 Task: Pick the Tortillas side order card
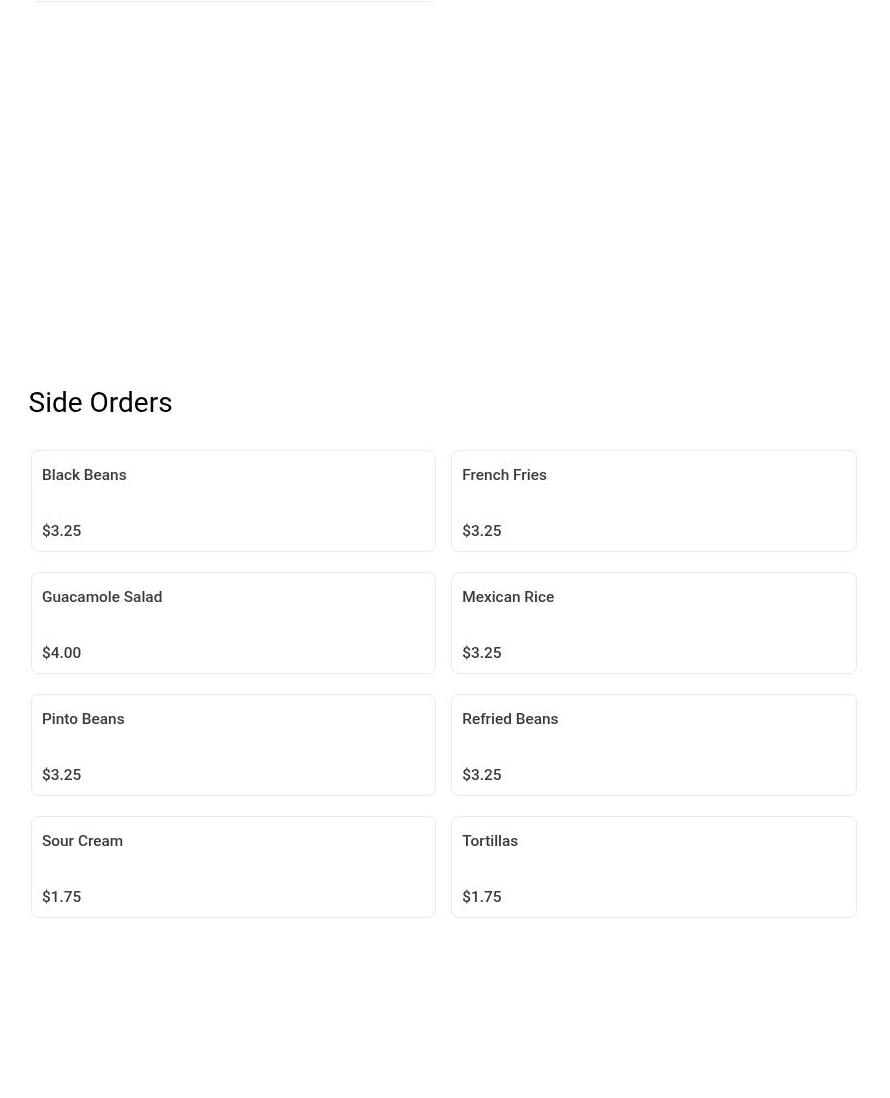(653, 866)
